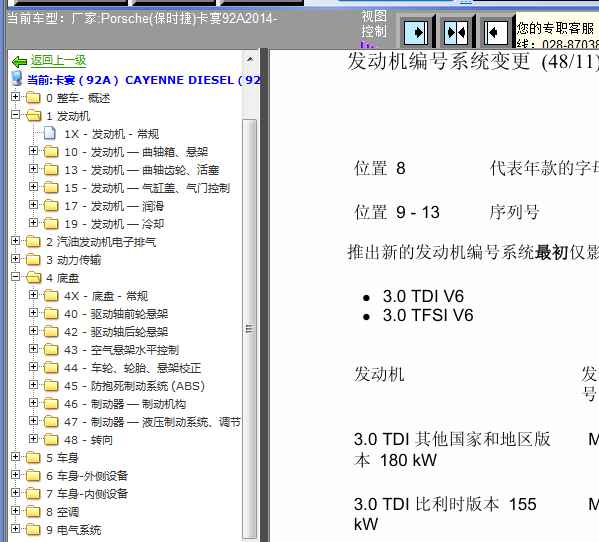Expand 10 - 发动机 曲轴箱、悬架 node
599x542 pixels.
(x=34, y=150)
